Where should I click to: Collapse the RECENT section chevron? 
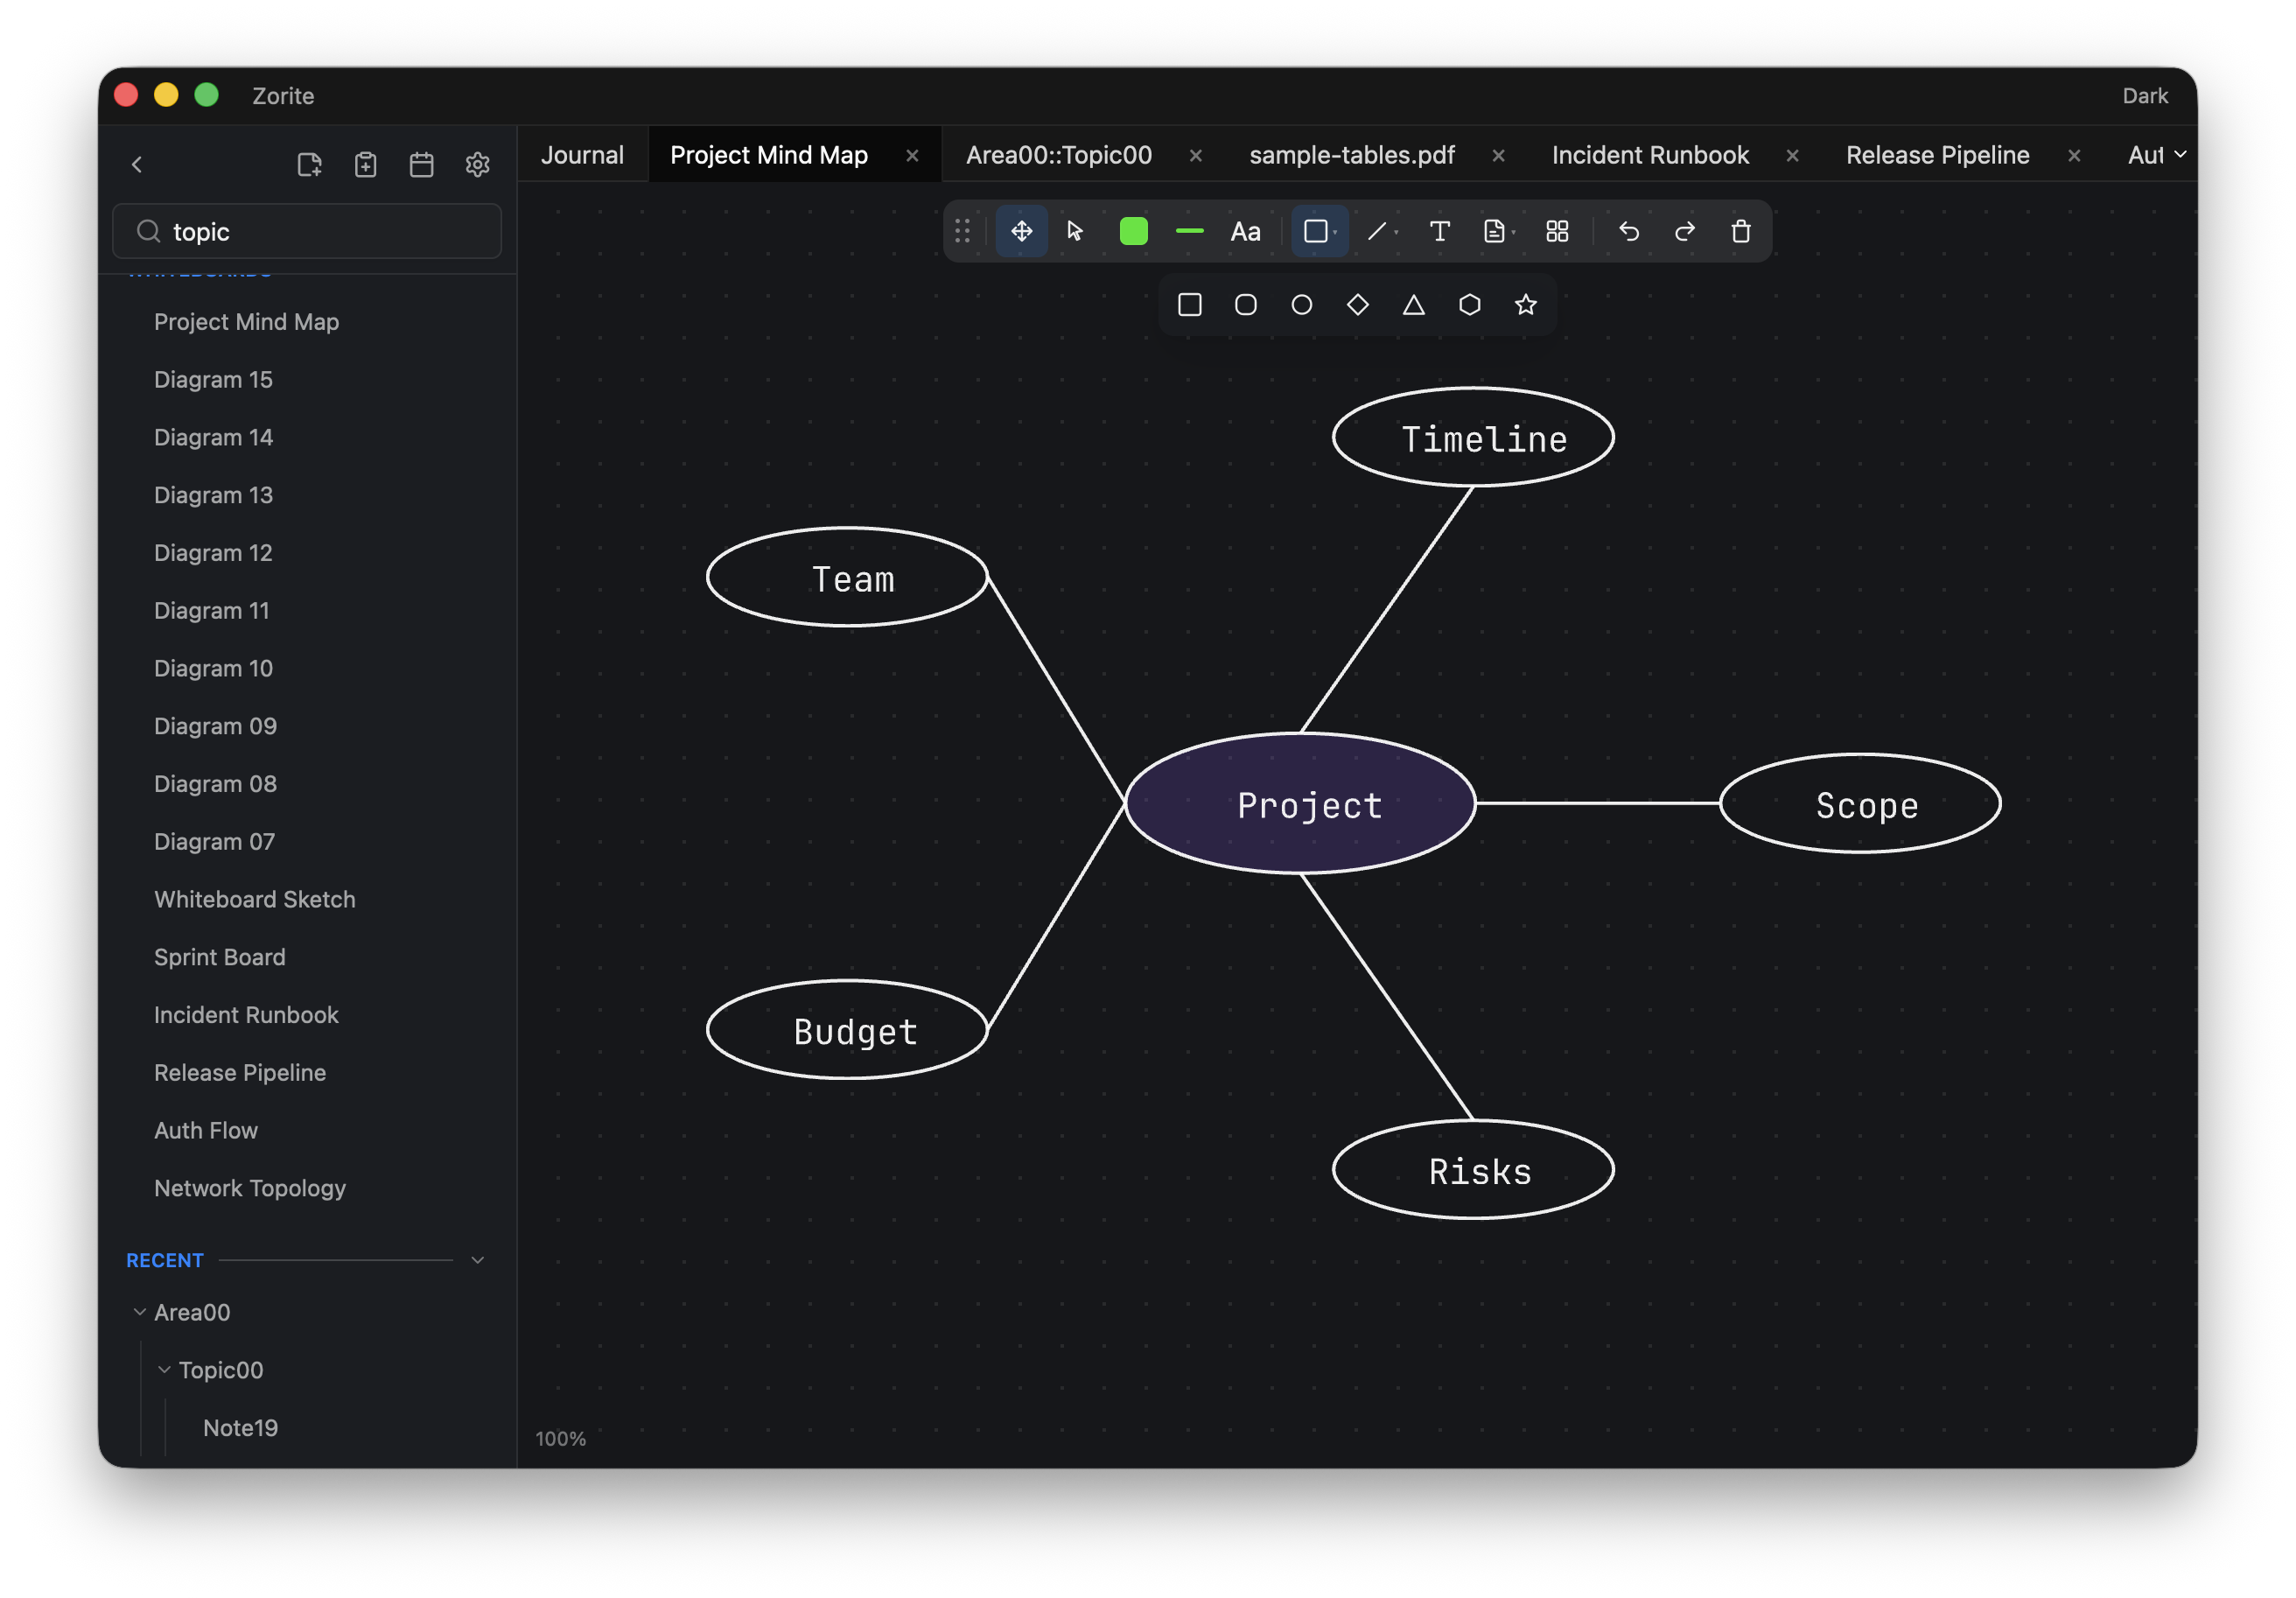(x=478, y=1260)
